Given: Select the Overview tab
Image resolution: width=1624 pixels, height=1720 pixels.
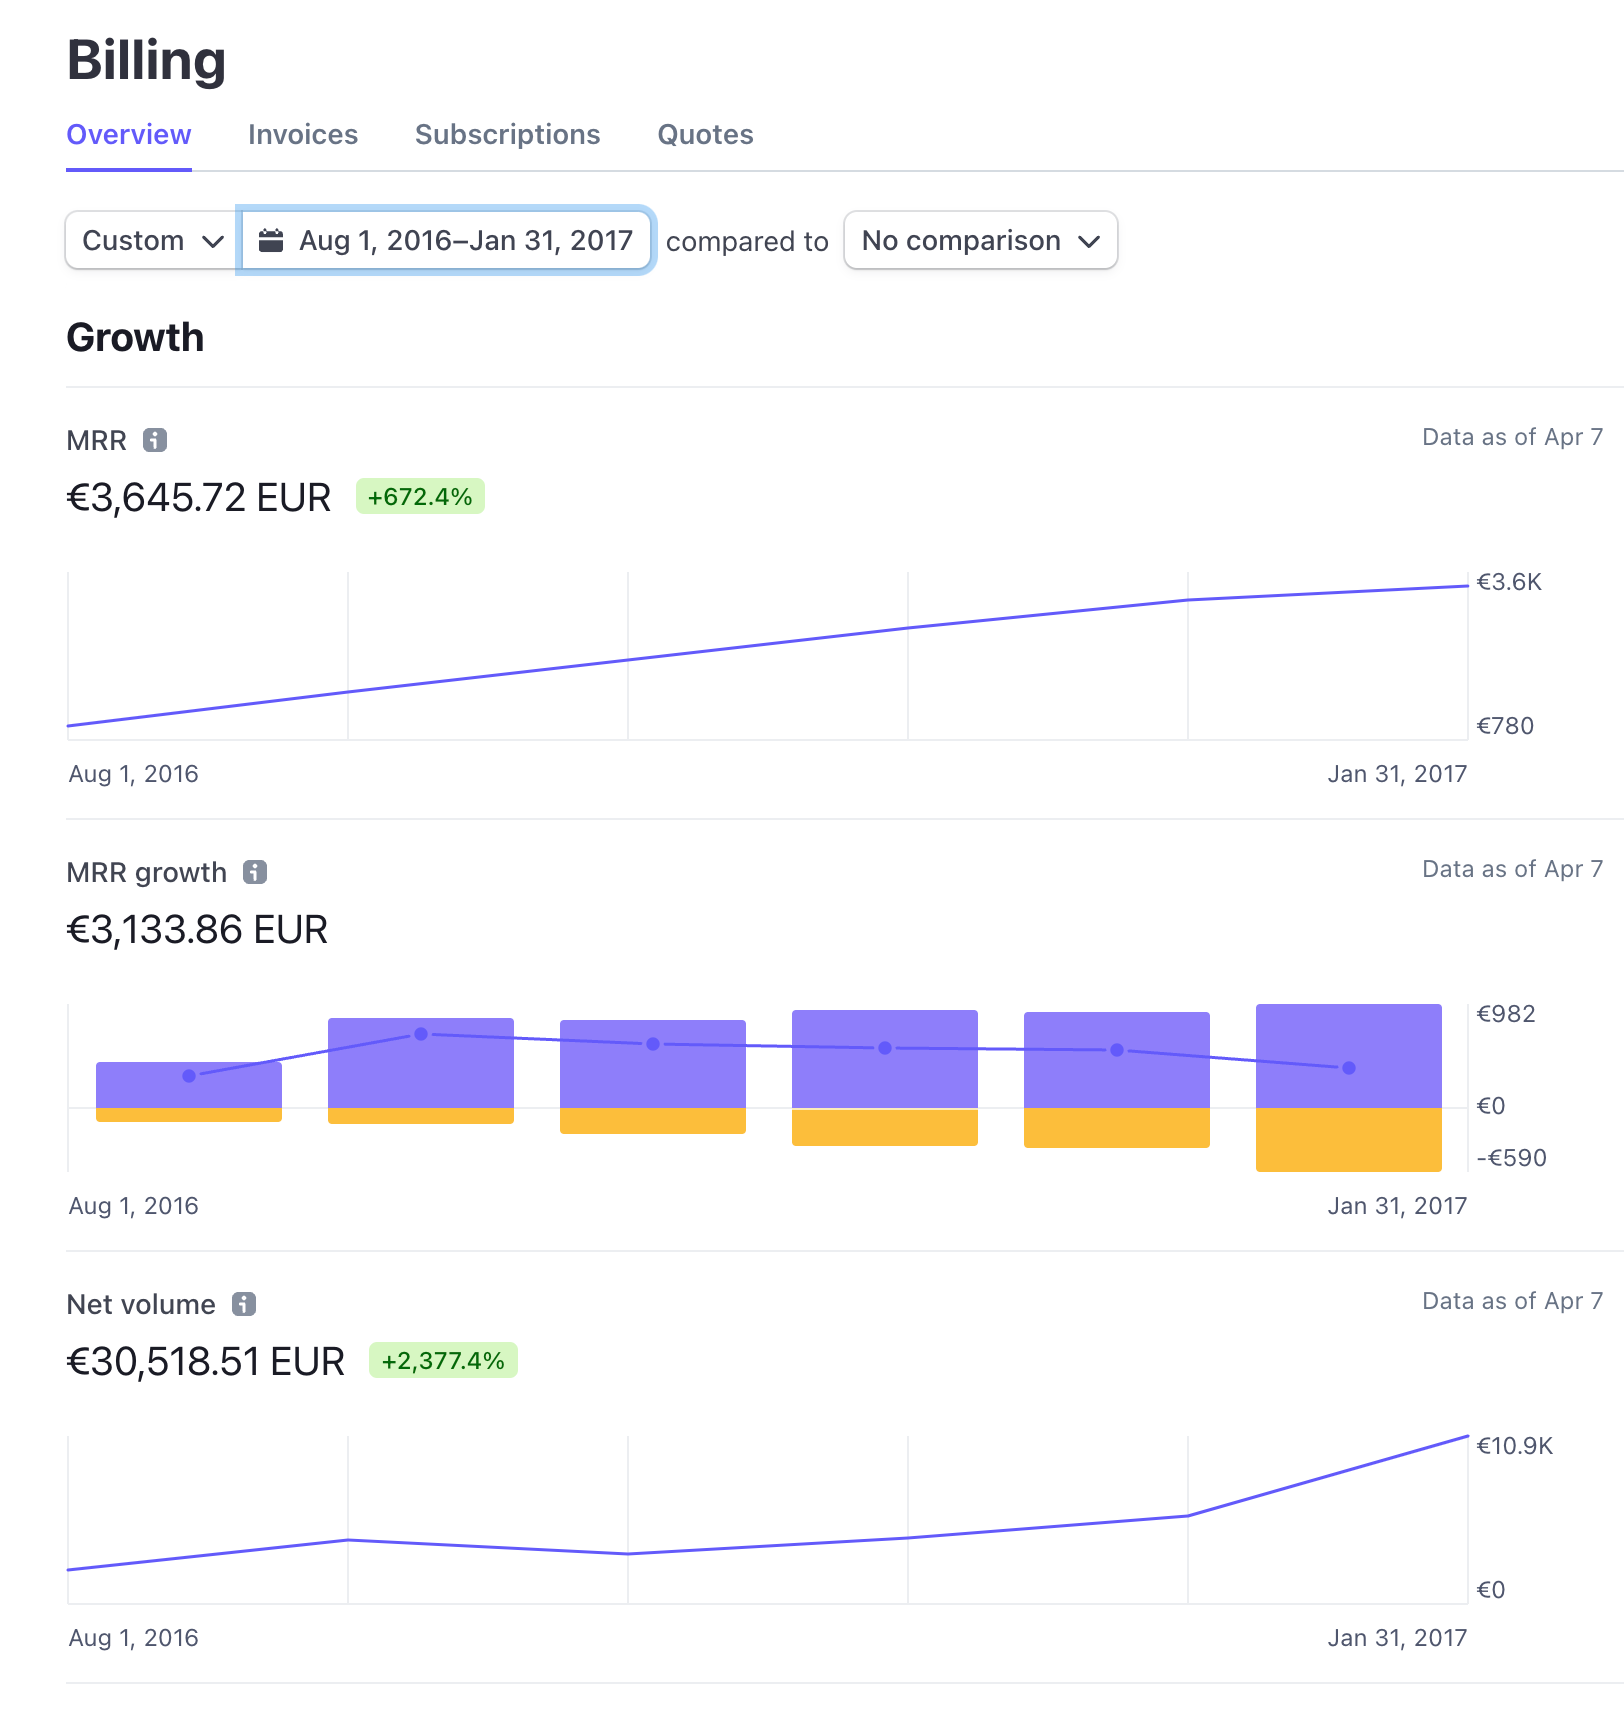Looking at the screenshot, I should 129,135.
